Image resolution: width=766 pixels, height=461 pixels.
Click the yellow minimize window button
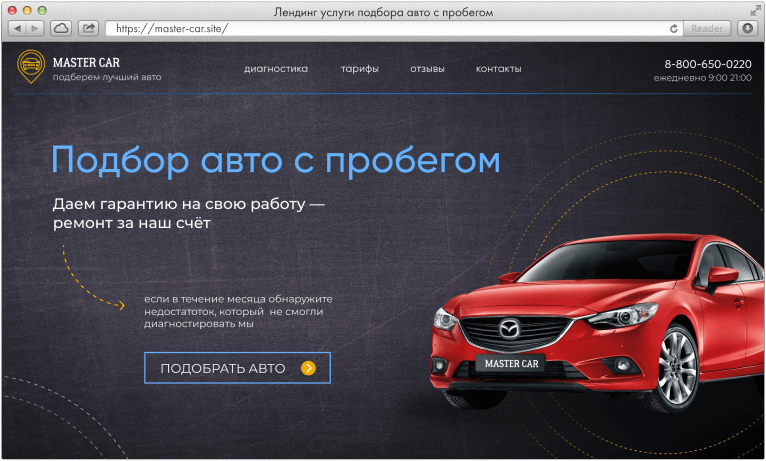(x=27, y=10)
